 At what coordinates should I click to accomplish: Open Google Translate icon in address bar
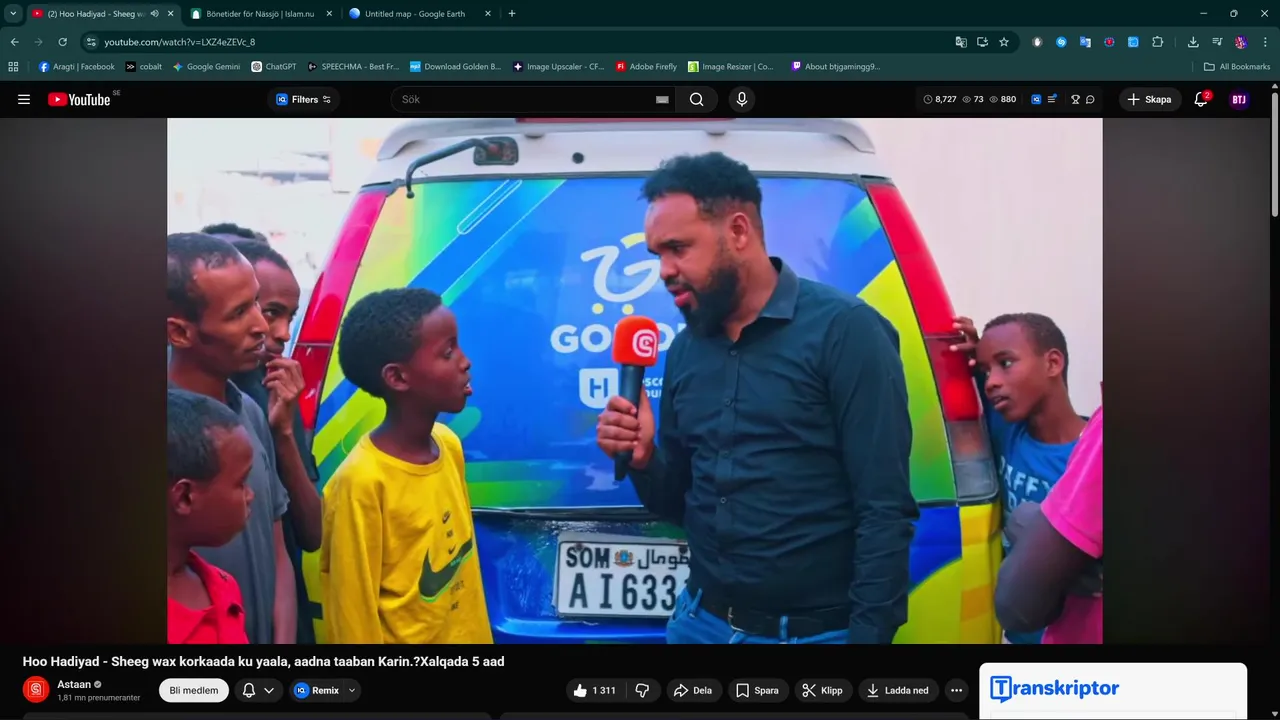click(961, 42)
